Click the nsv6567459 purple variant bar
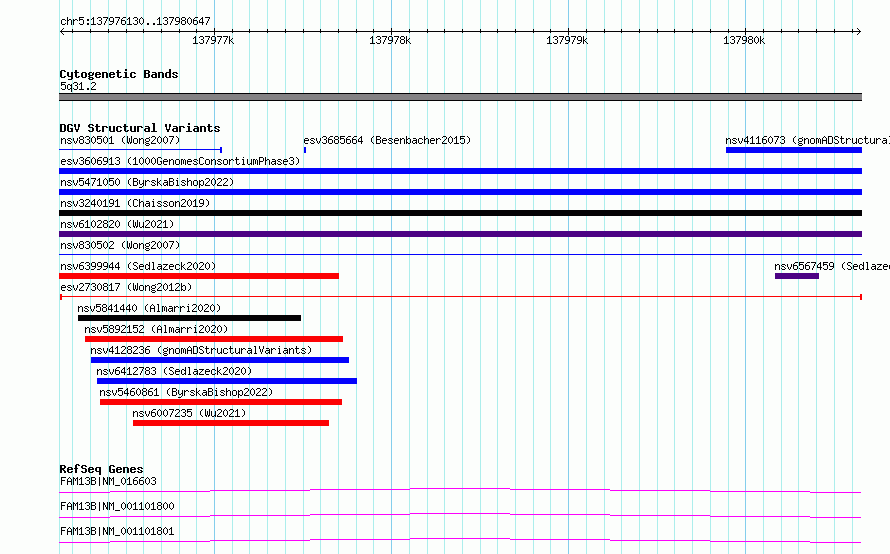Image resolution: width=890 pixels, height=554 pixels. pos(797,276)
